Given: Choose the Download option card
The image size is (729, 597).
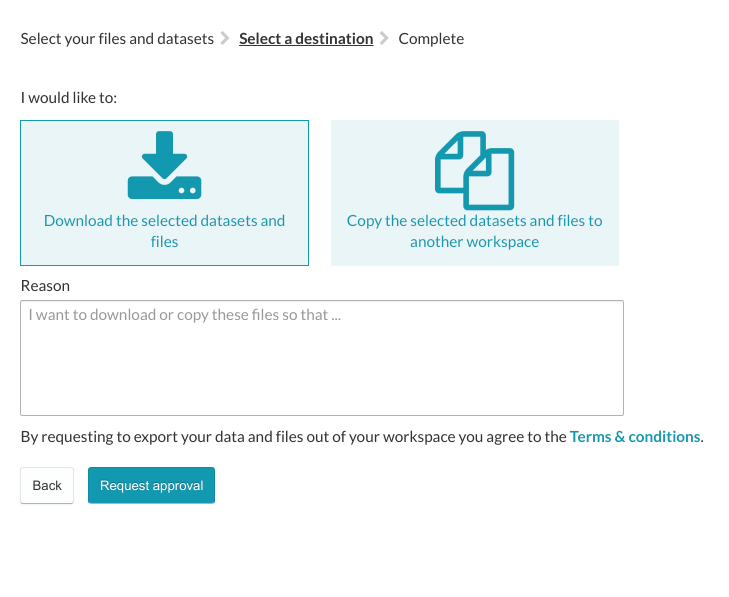Looking at the screenshot, I should [x=164, y=193].
